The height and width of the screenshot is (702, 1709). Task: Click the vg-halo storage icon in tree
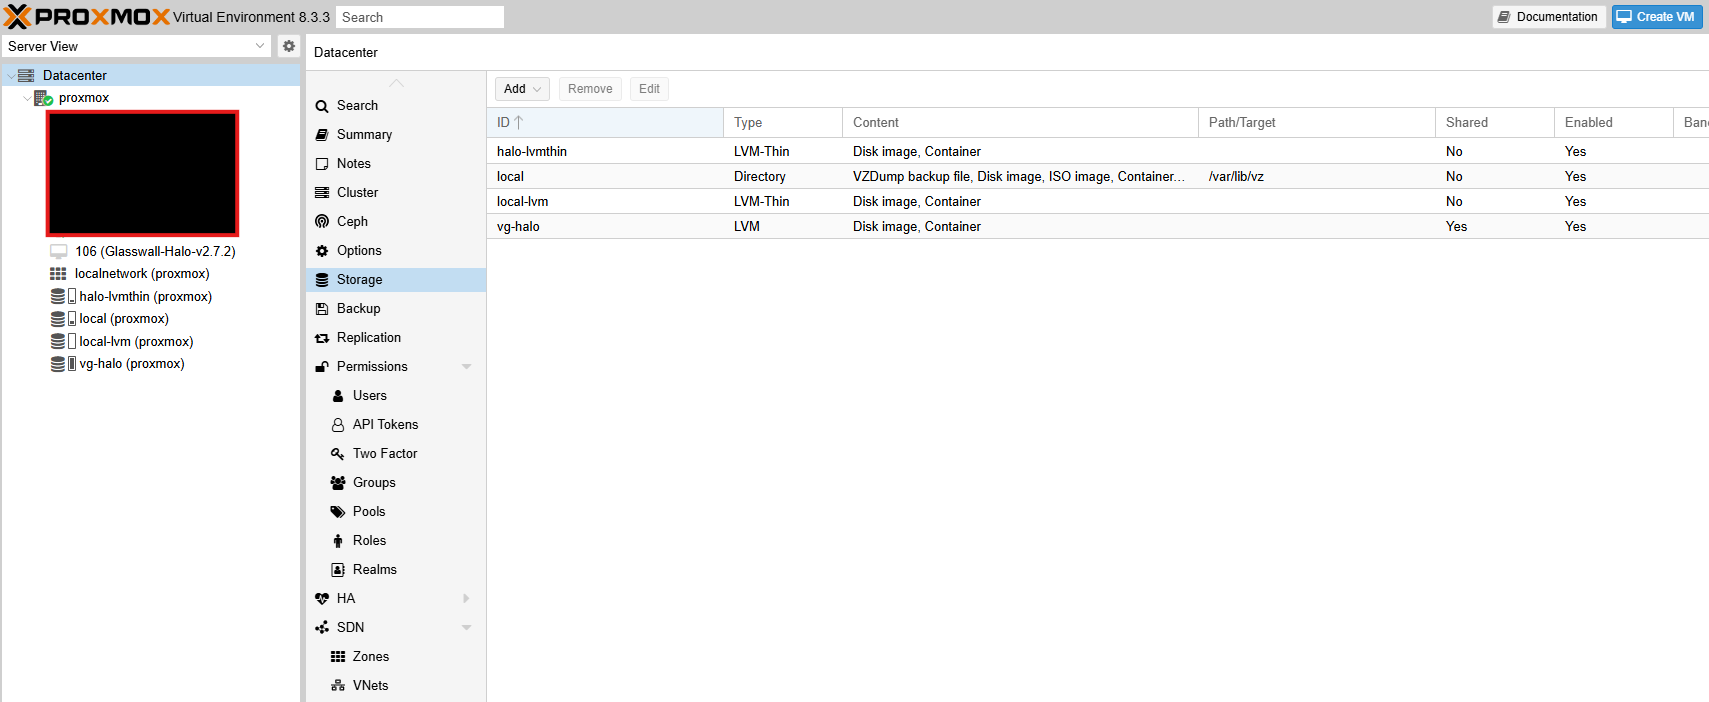coord(63,364)
